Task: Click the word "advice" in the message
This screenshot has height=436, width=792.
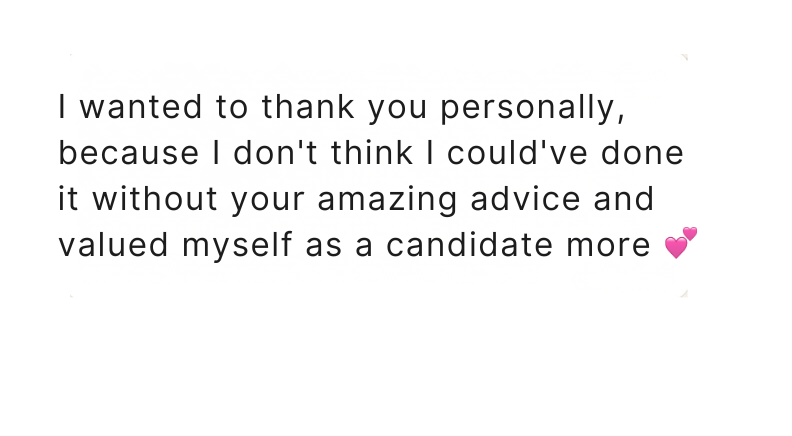Action: pos(525,199)
